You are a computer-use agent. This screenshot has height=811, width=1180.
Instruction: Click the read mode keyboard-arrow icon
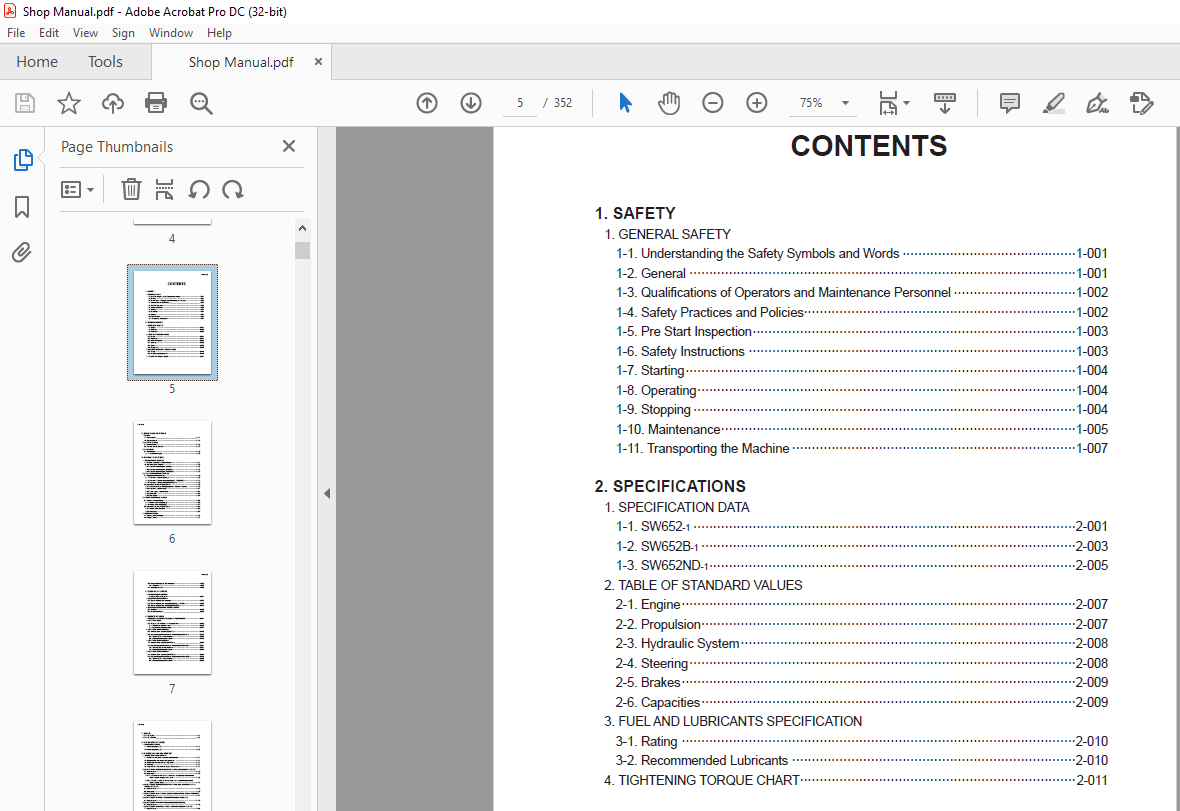tap(944, 103)
